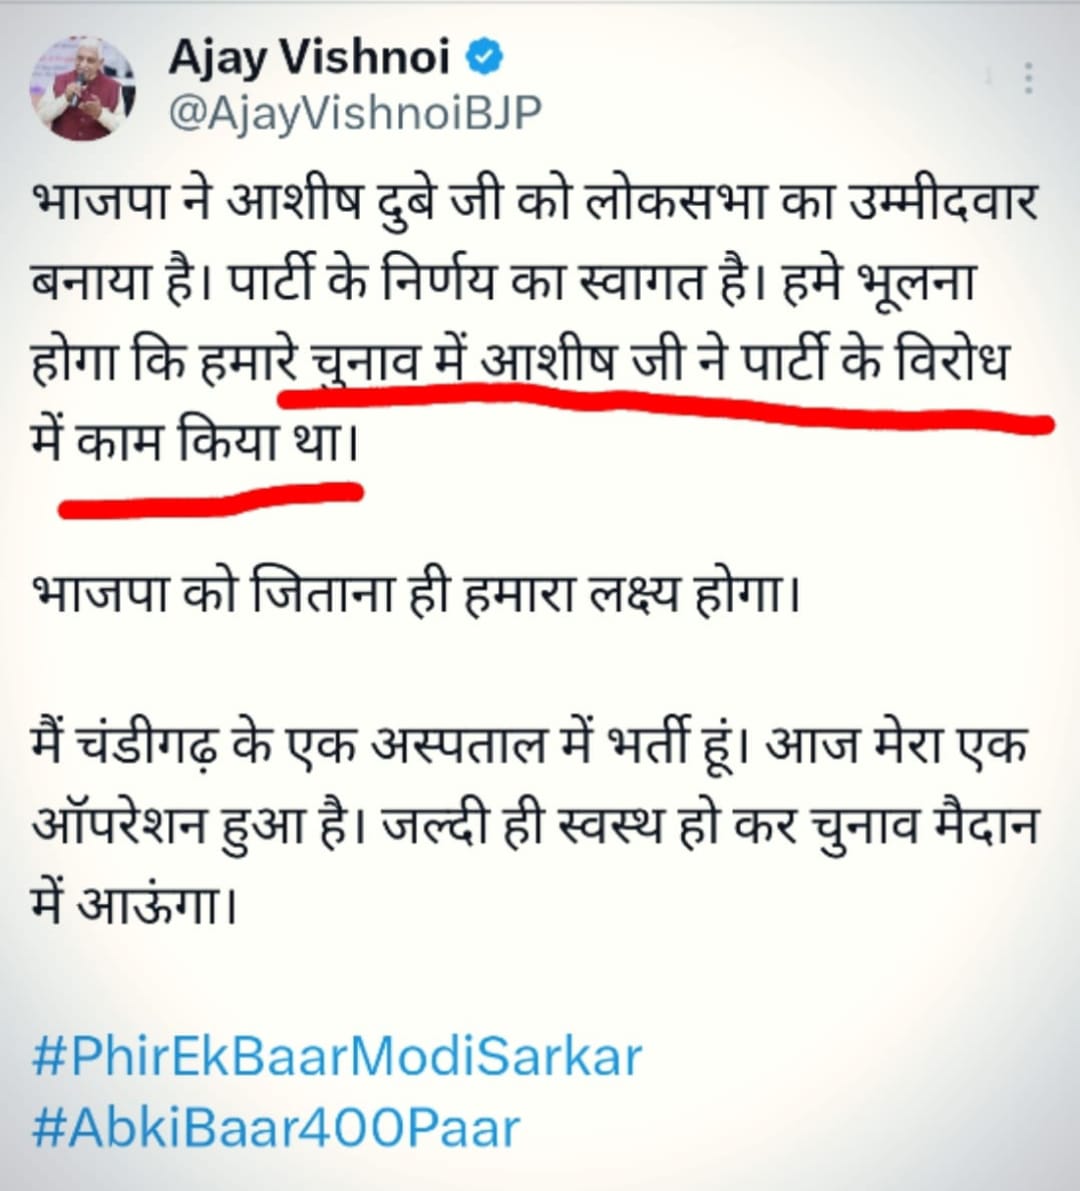Open the #PhirEkBaarModiSarkar hashtag

tap(337, 1057)
